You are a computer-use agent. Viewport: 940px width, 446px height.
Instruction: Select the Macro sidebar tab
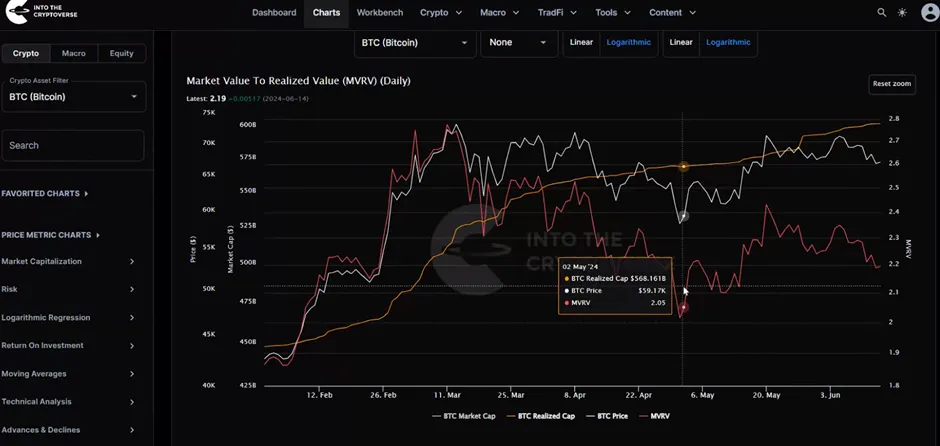74,53
